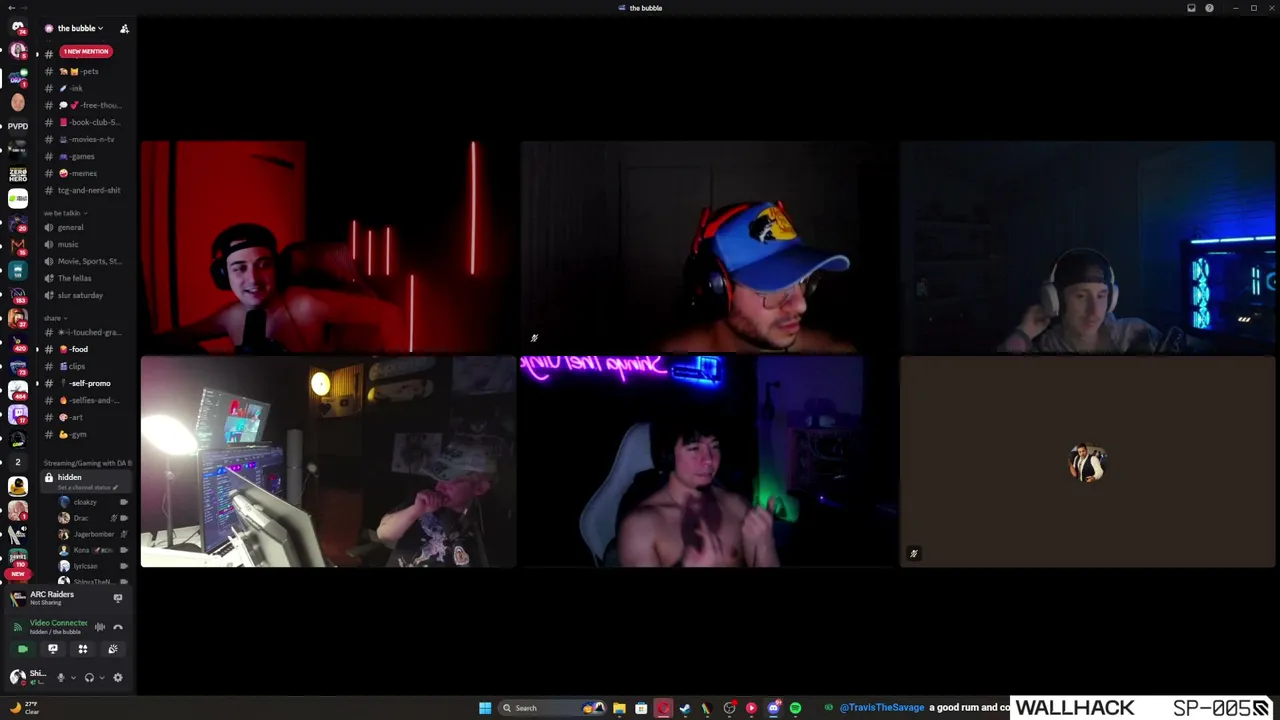Open the -pets text channel

tap(85, 71)
